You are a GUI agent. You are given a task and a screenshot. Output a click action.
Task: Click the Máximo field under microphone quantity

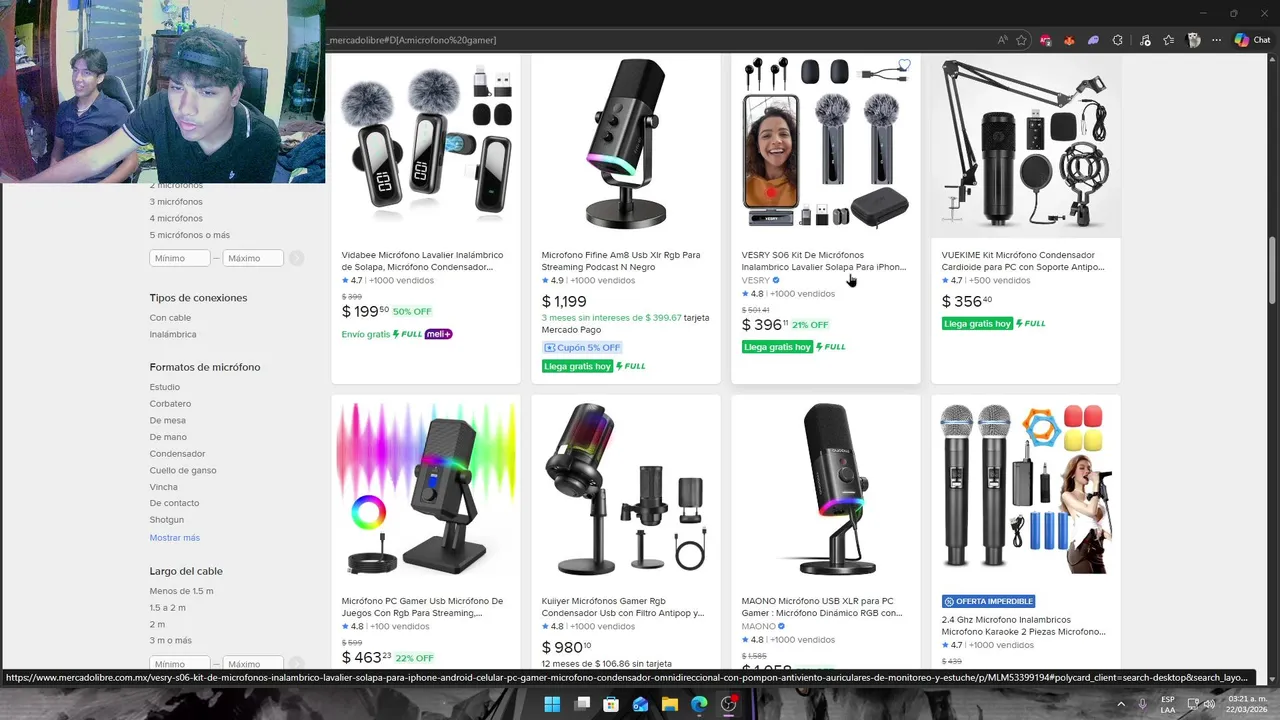(253, 258)
